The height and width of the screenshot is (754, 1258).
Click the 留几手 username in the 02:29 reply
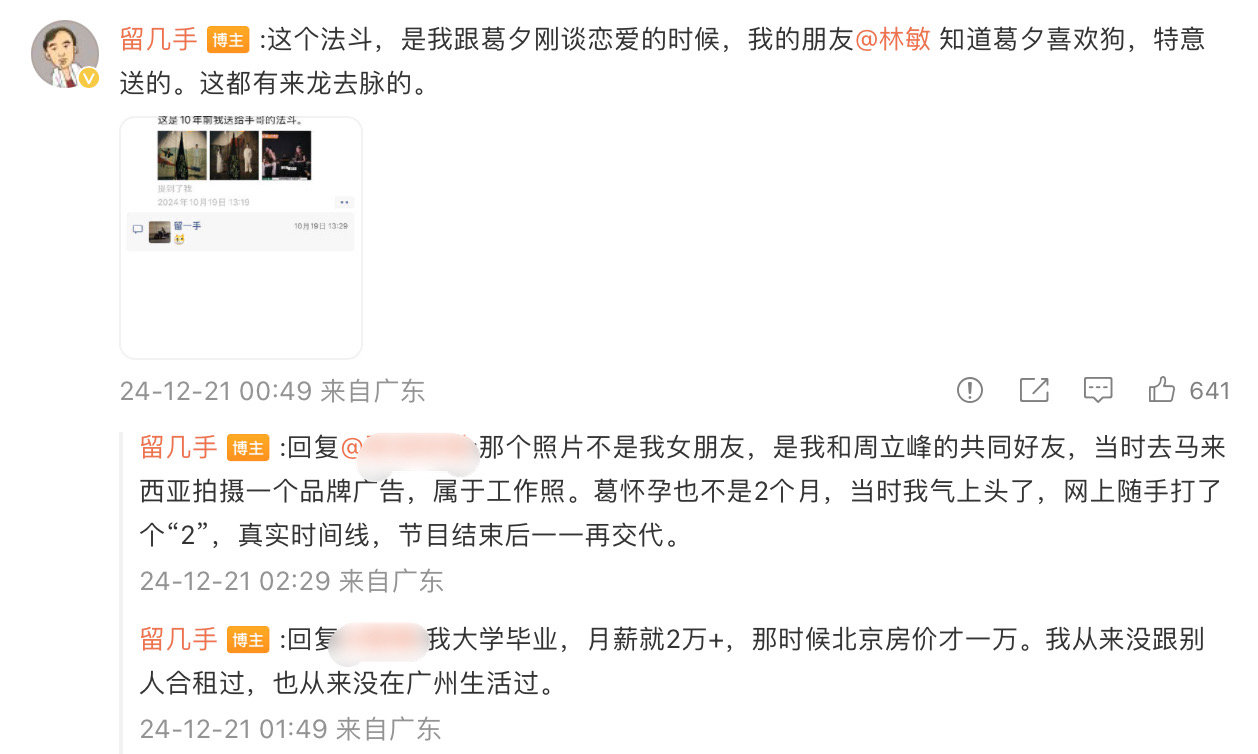pyautogui.click(x=179, y=448)
